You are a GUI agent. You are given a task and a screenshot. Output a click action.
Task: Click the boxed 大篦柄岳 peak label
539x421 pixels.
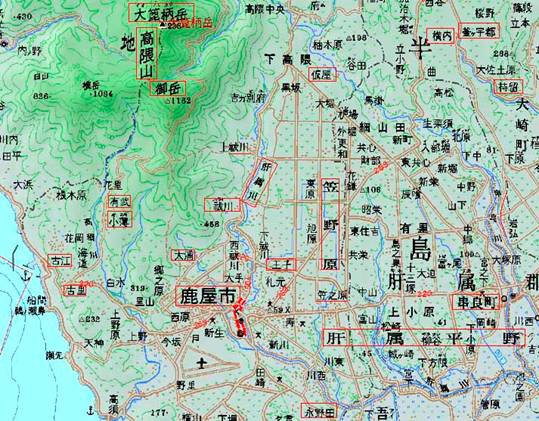pos(161,13)
